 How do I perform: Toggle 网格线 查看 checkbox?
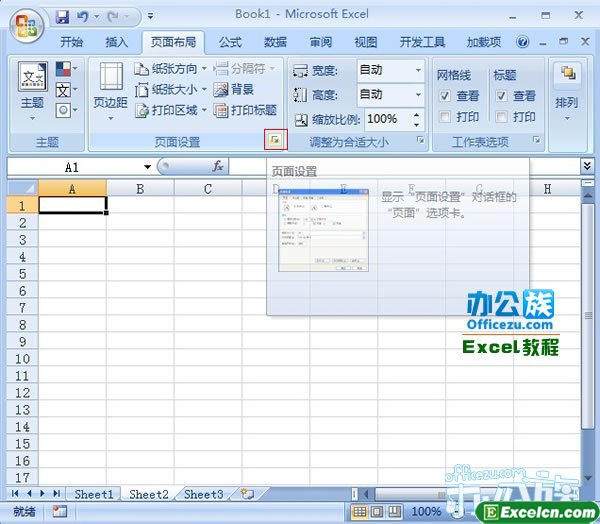(445, 96)
